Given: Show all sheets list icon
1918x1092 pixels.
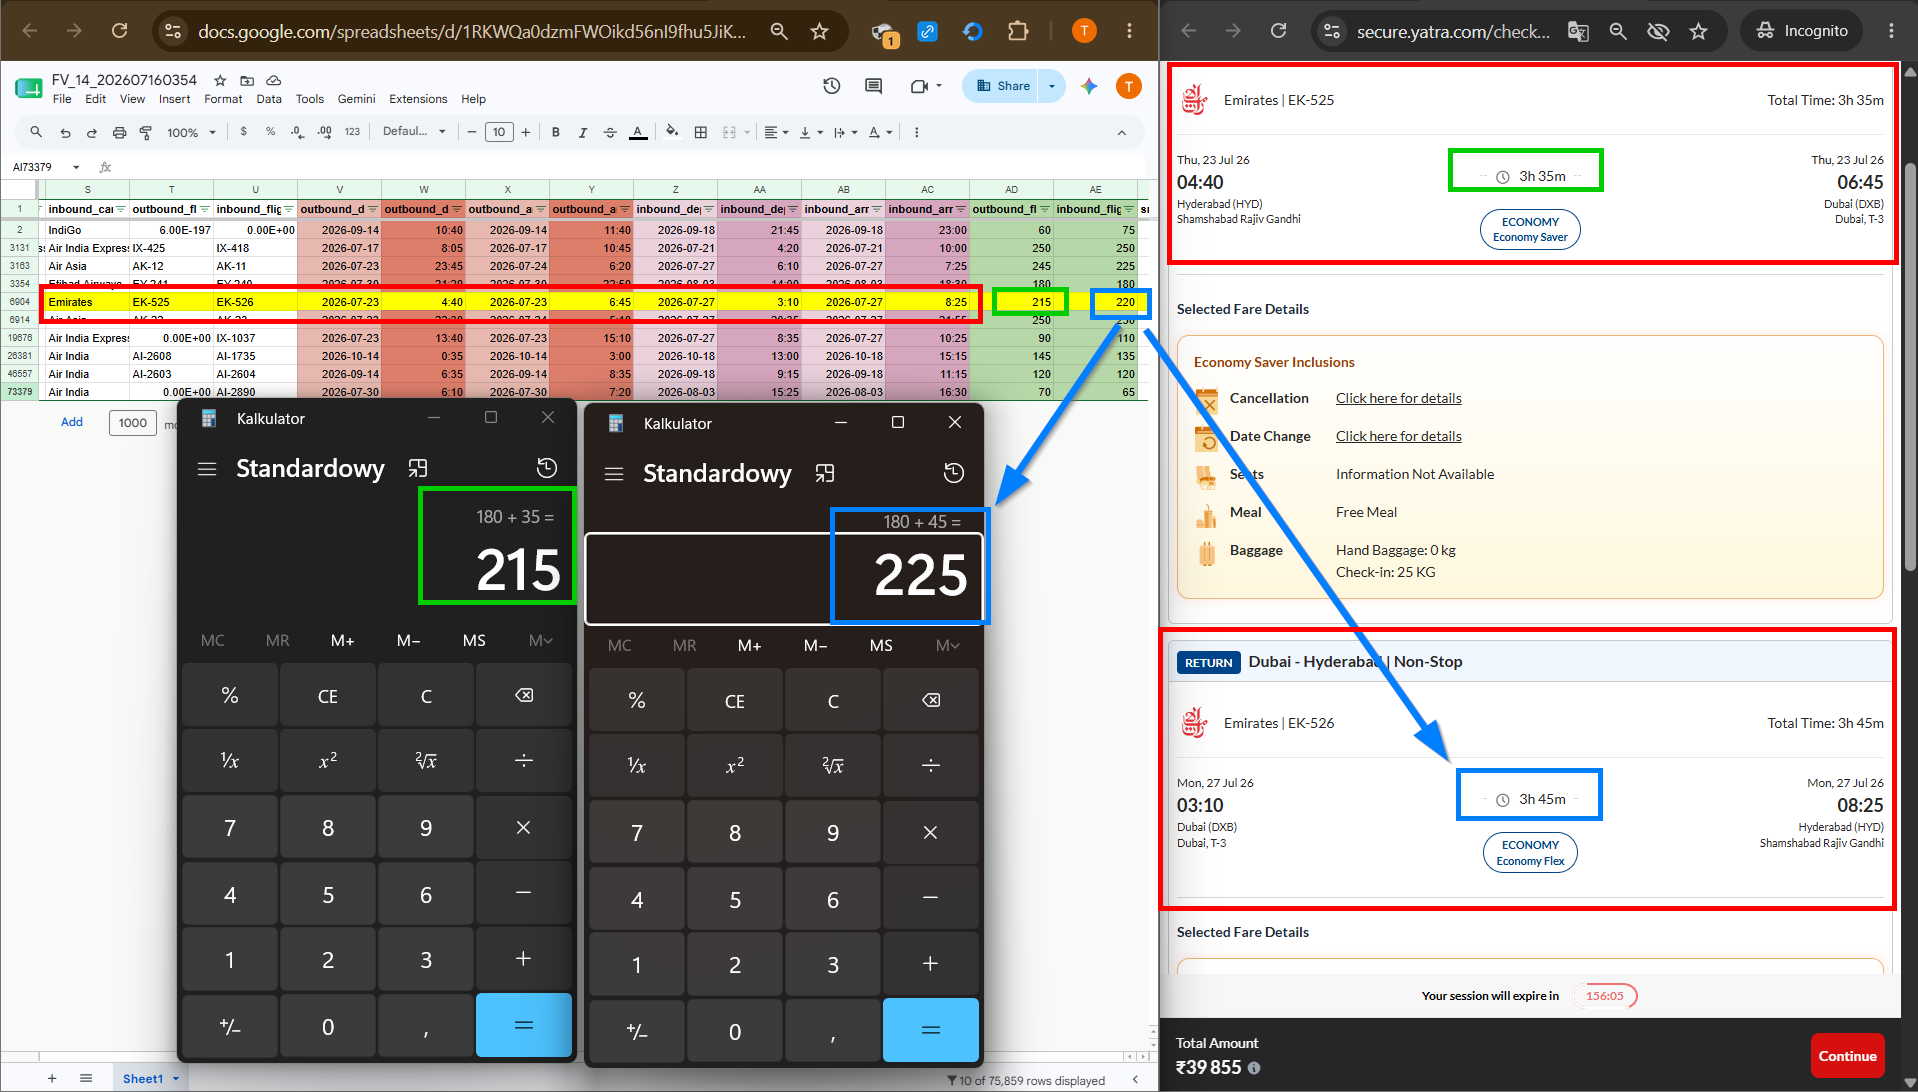Looking at the screenshot, I should (86, 1079).
